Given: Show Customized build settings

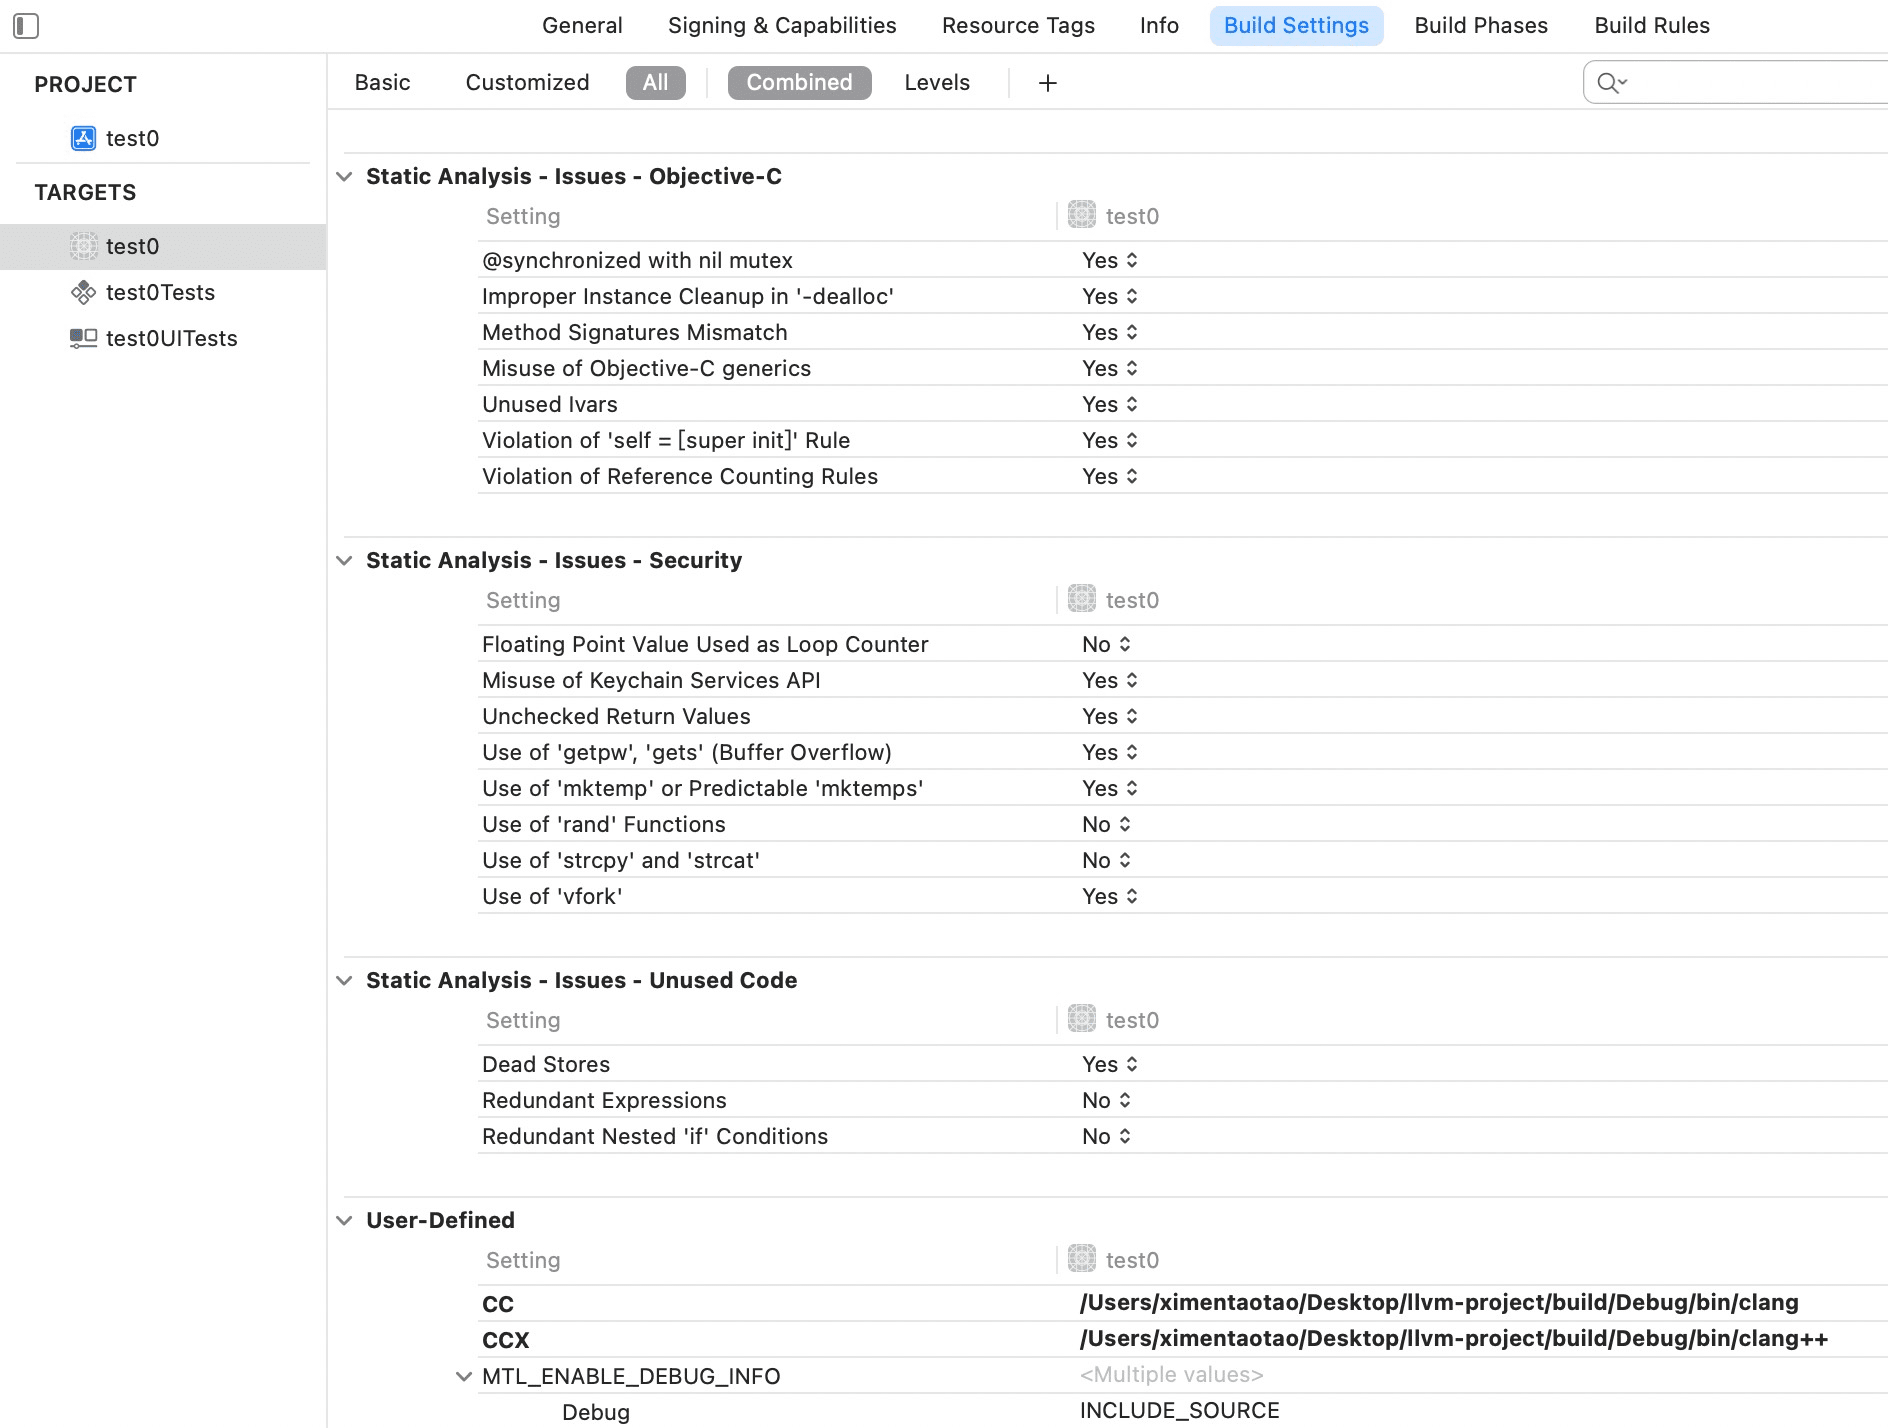Looking at the screenshot, I should (x=527, y=83).
